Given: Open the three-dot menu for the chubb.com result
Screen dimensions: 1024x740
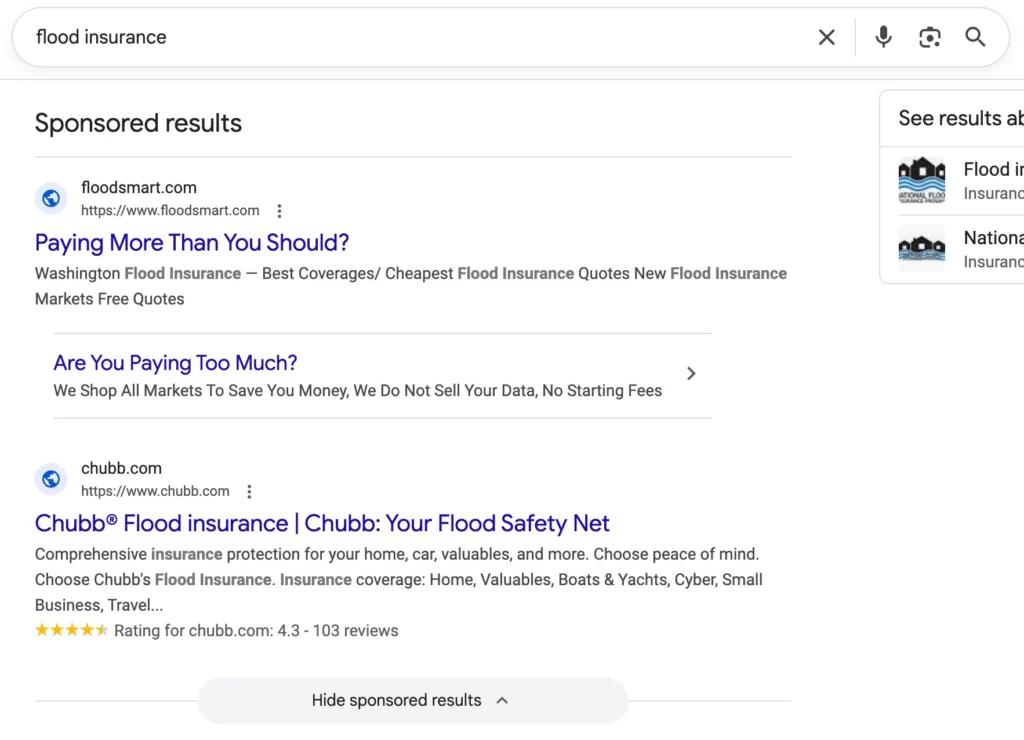Looking at the screenshot, I should [248, 491].
